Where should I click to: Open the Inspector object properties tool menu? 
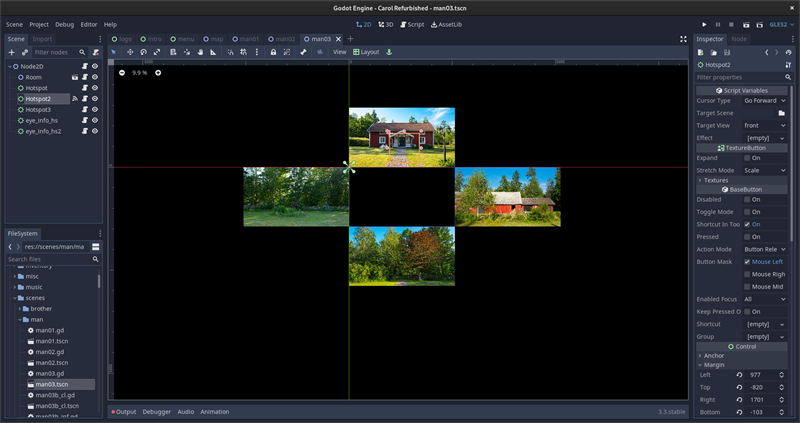click(789, 65)
